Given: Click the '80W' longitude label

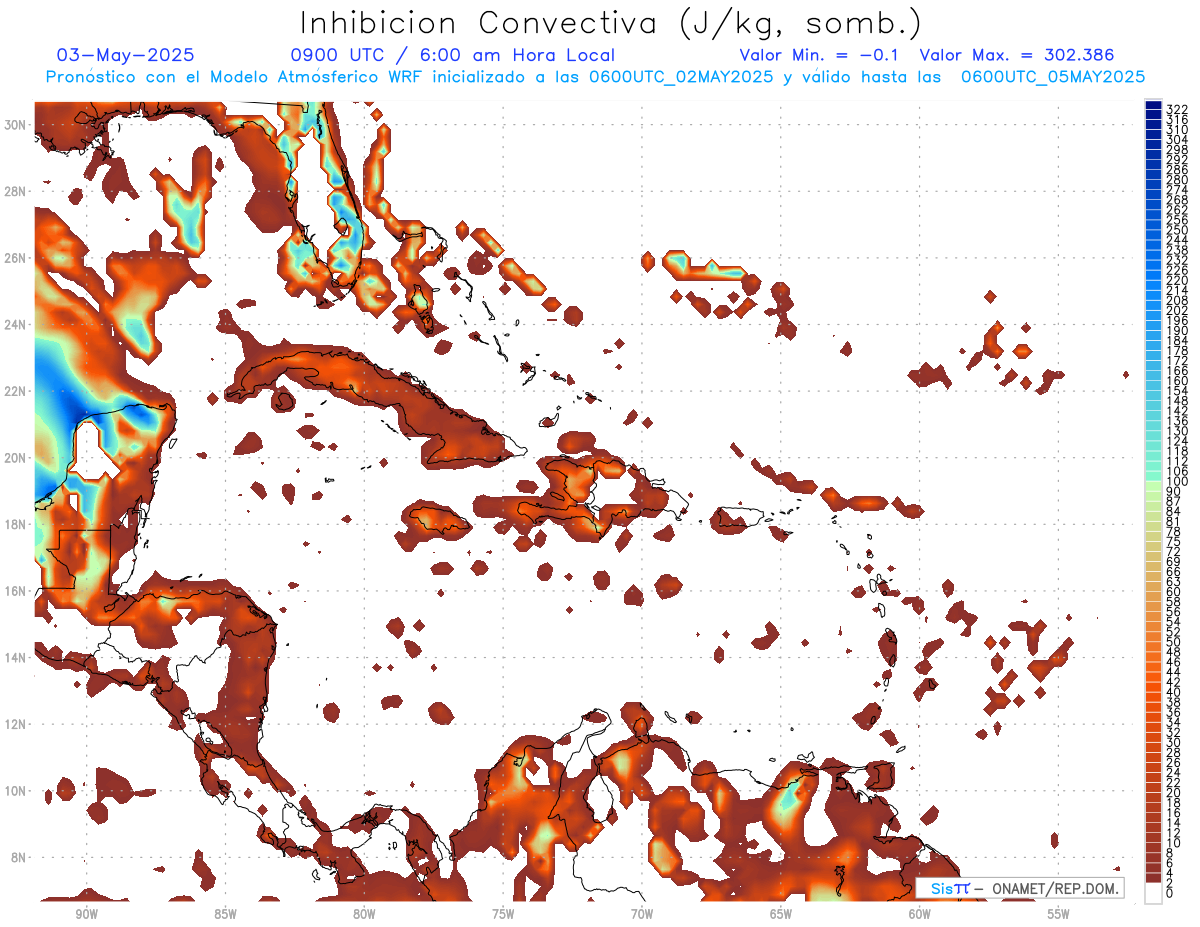Looking at the screenshot, I should click(x=364, y=914).
